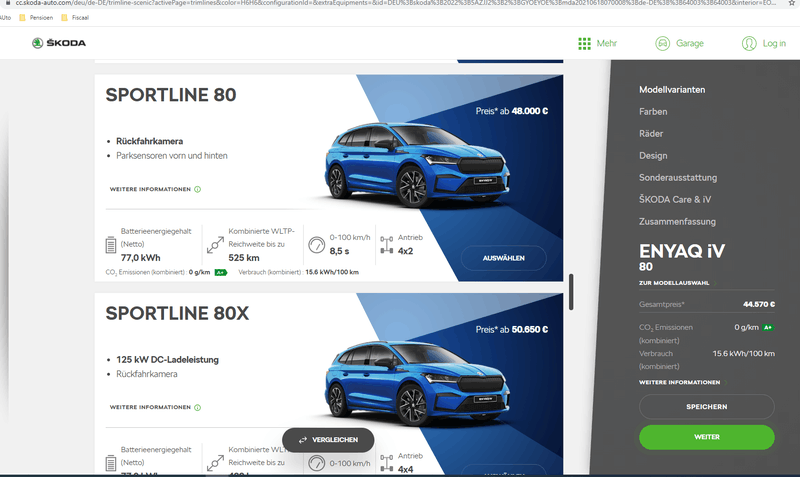Click the ENYAQ iV 80 model title
Viewport: 800px width, 477px height.
tap(682, 257)
